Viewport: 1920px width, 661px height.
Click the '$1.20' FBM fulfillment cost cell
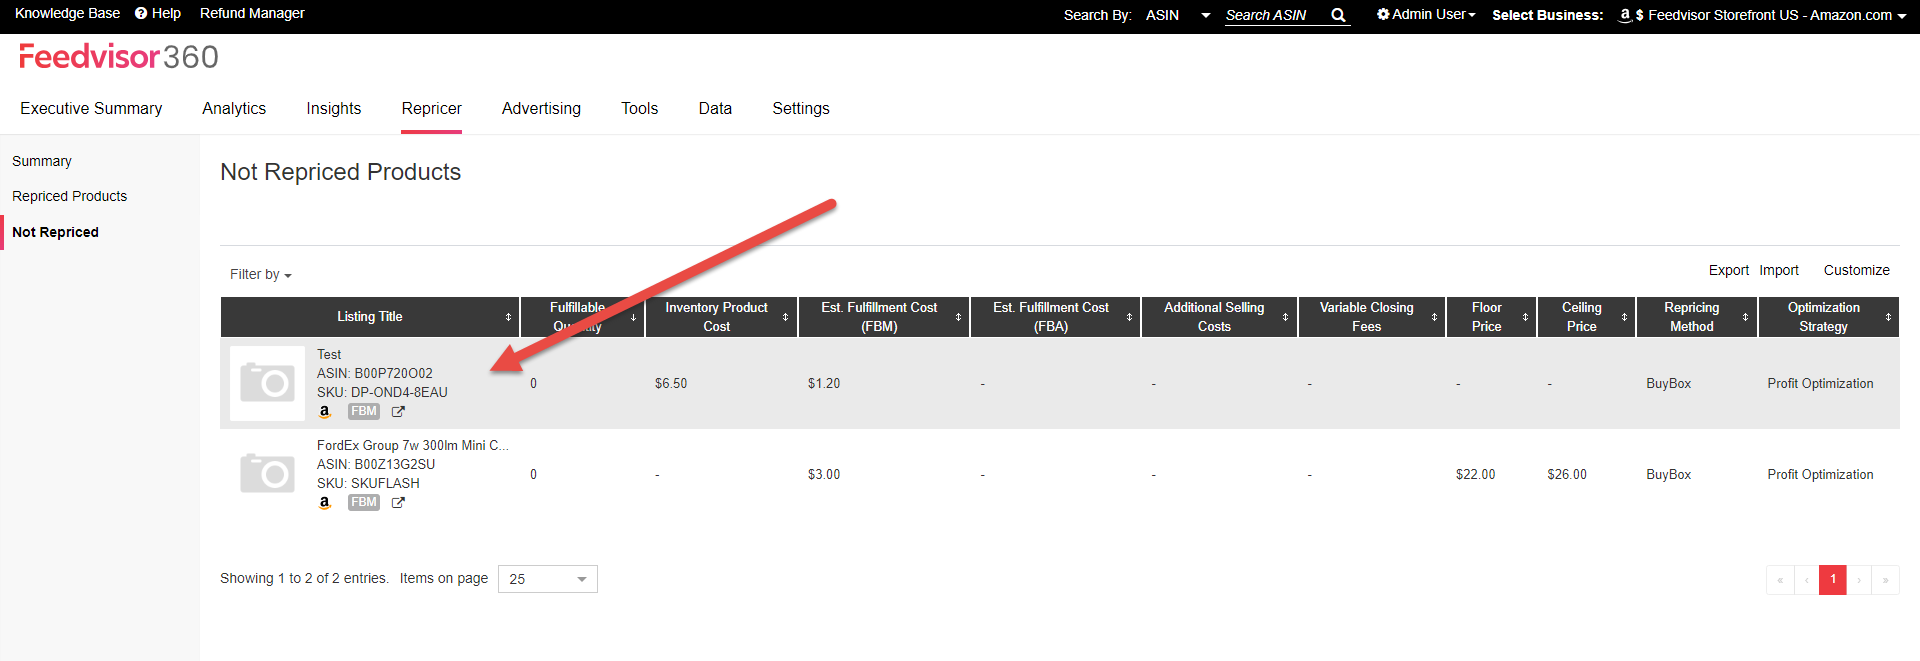point(824,383)
